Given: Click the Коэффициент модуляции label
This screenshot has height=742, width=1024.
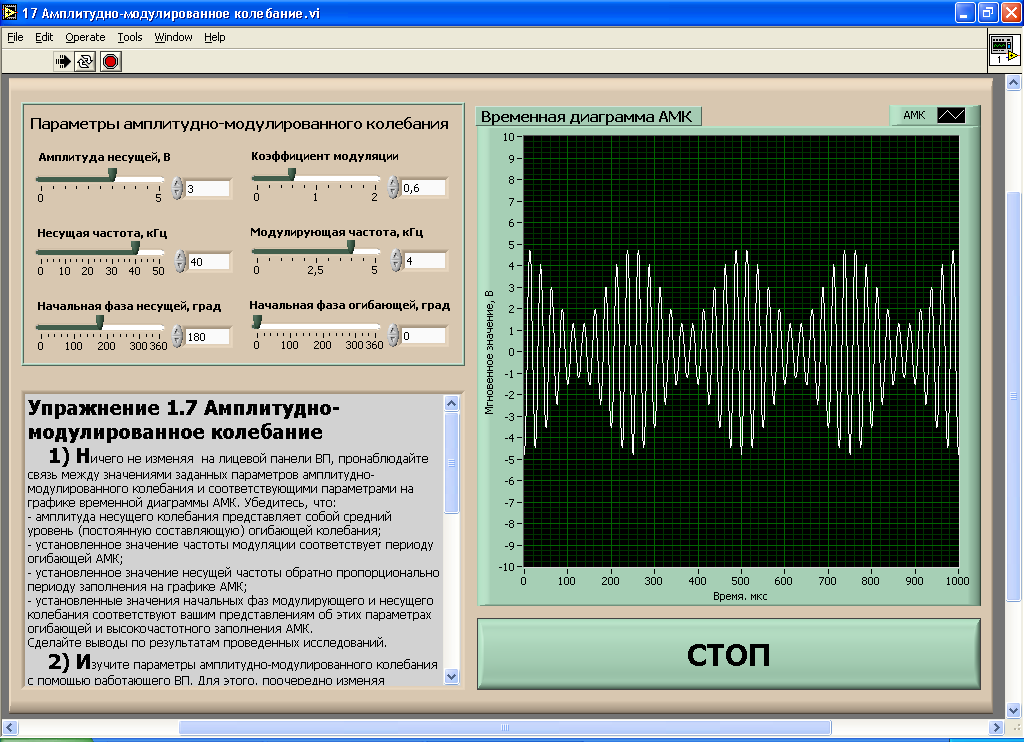Looking at the screenshot, I should [325, 157].
